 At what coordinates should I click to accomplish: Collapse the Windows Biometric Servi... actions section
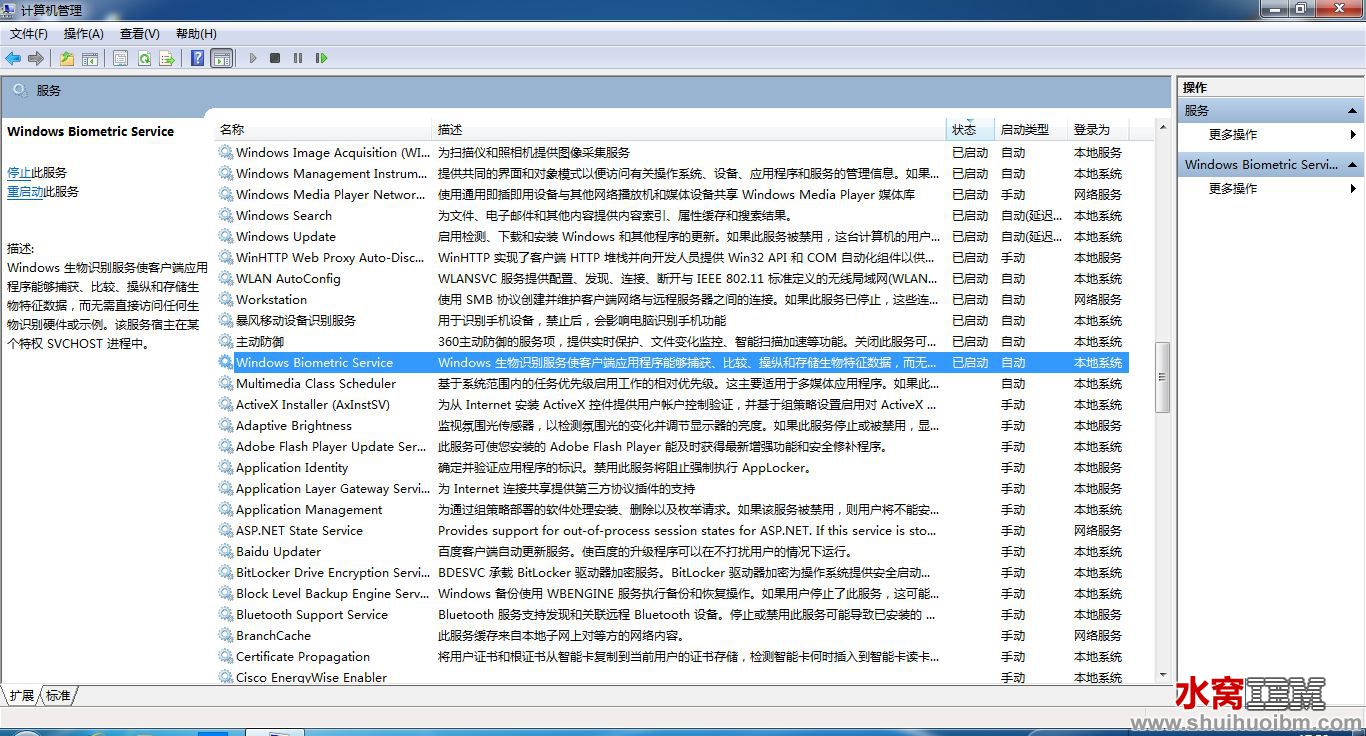(1352, 165)
